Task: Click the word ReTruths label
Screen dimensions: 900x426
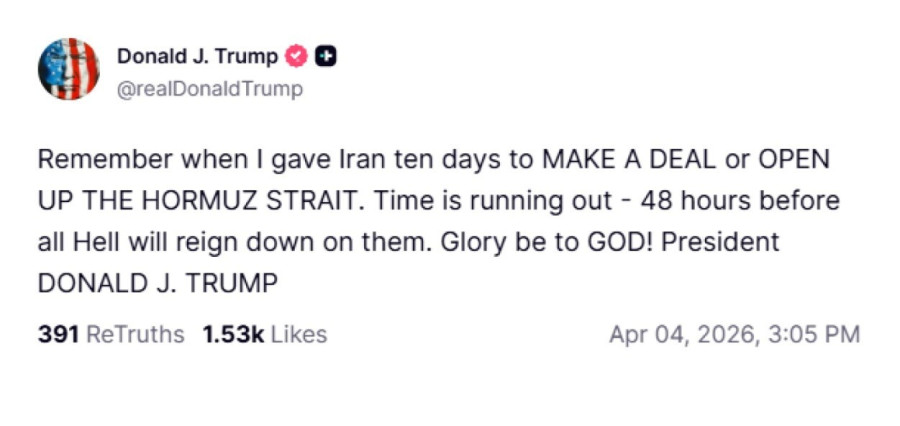Action: click(136, 334)
